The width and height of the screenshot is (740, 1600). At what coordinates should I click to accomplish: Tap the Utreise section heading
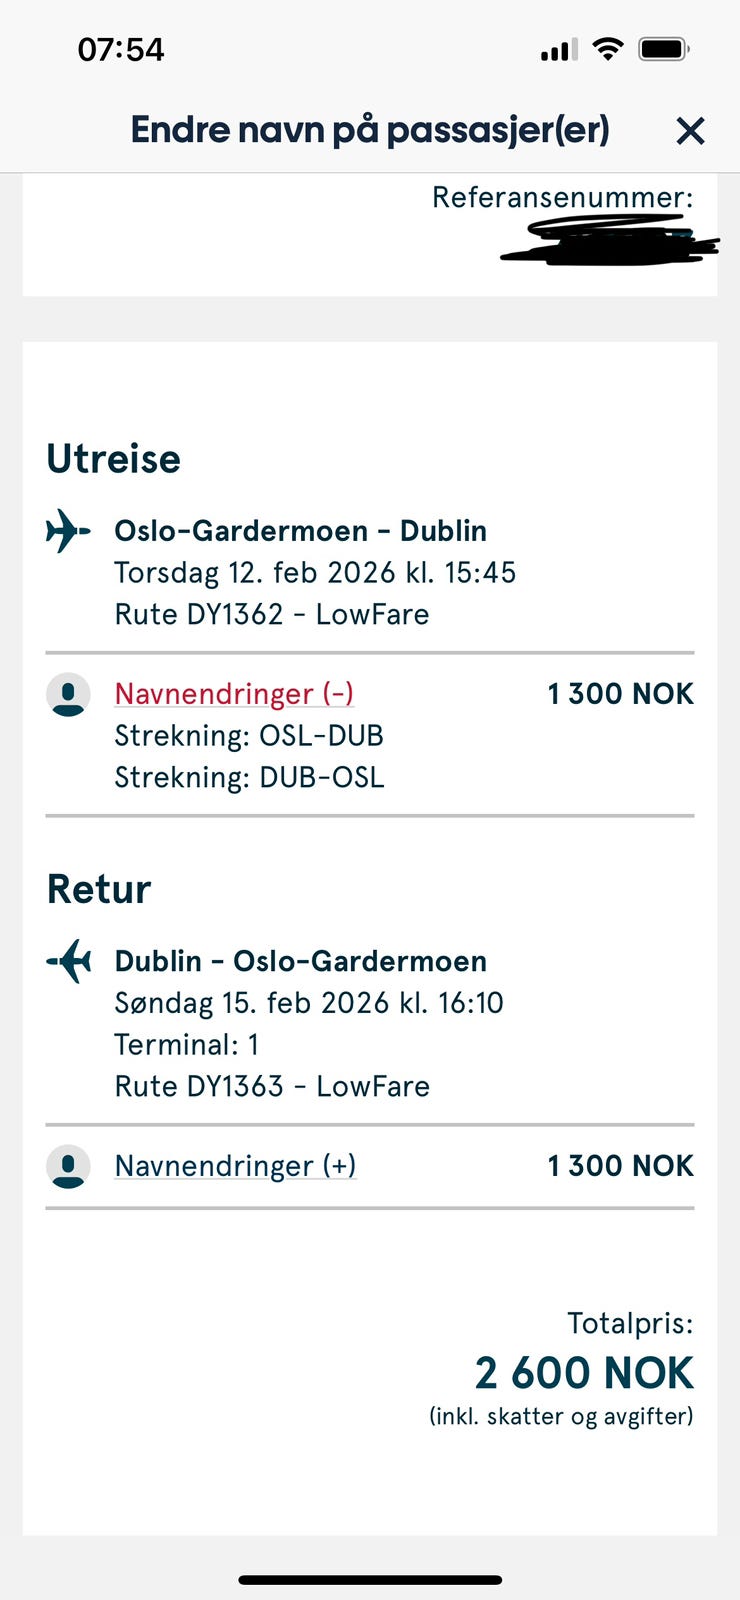pos(113,459)
